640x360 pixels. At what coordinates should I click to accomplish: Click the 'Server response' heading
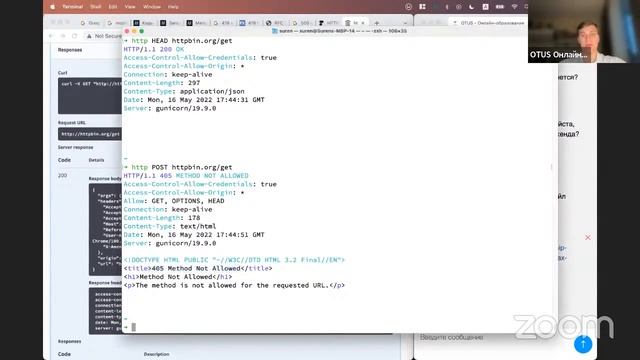(76, 147)
